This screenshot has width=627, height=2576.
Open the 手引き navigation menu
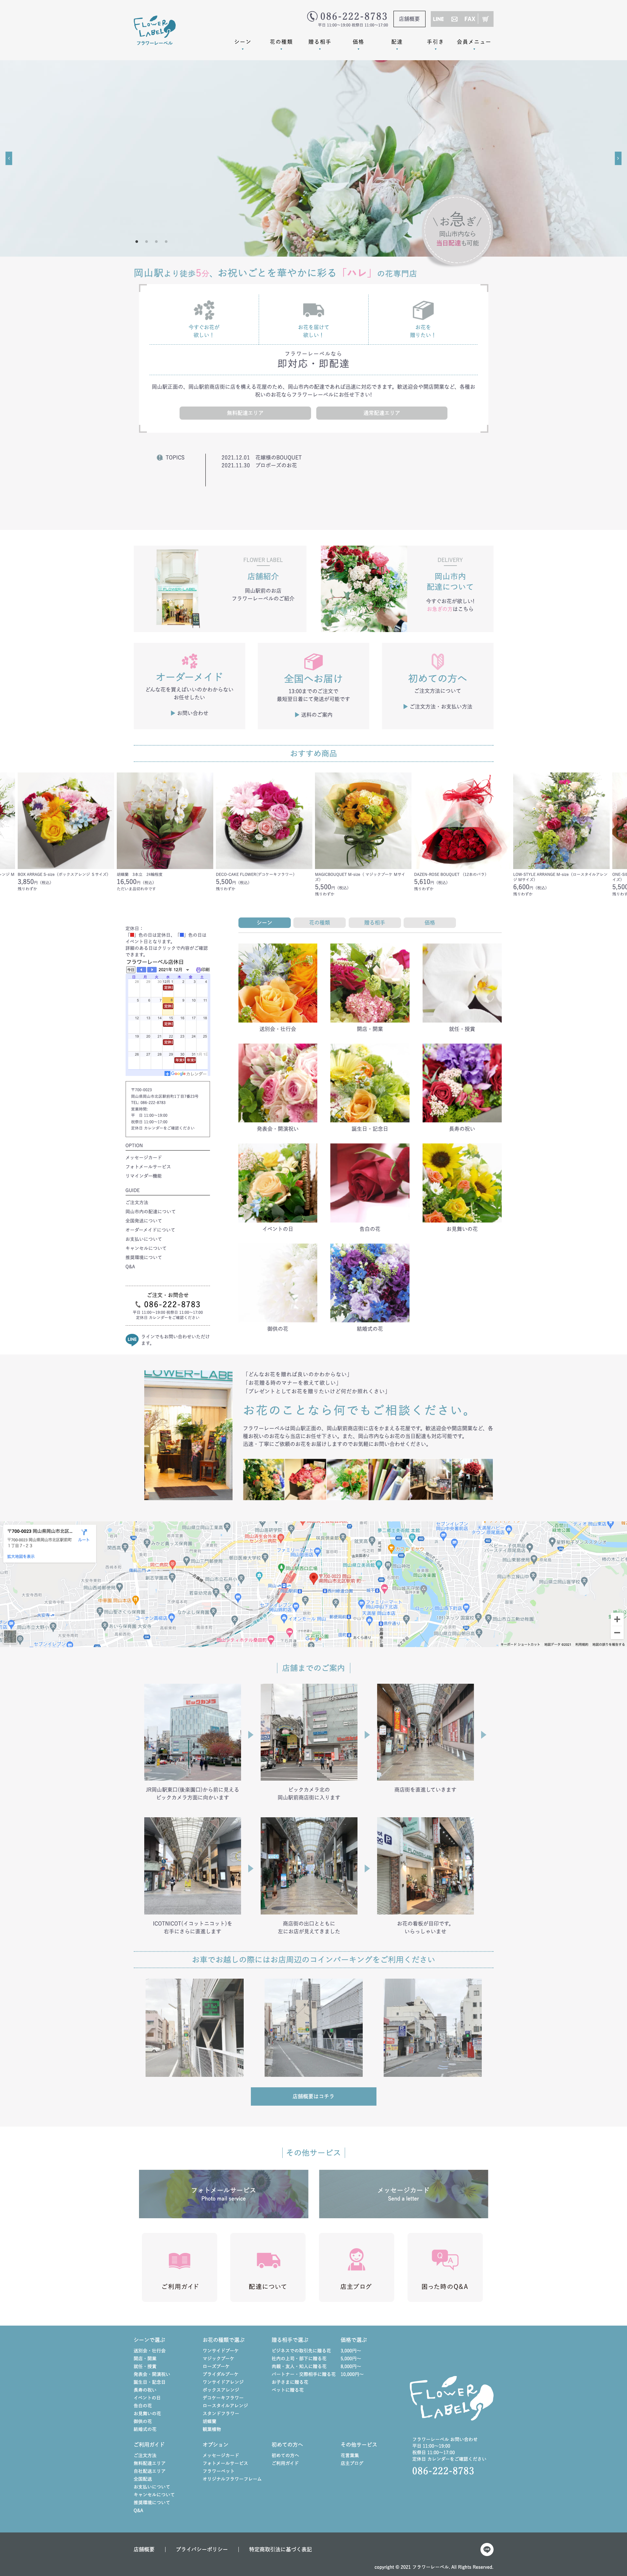click(x=435, y=42)
